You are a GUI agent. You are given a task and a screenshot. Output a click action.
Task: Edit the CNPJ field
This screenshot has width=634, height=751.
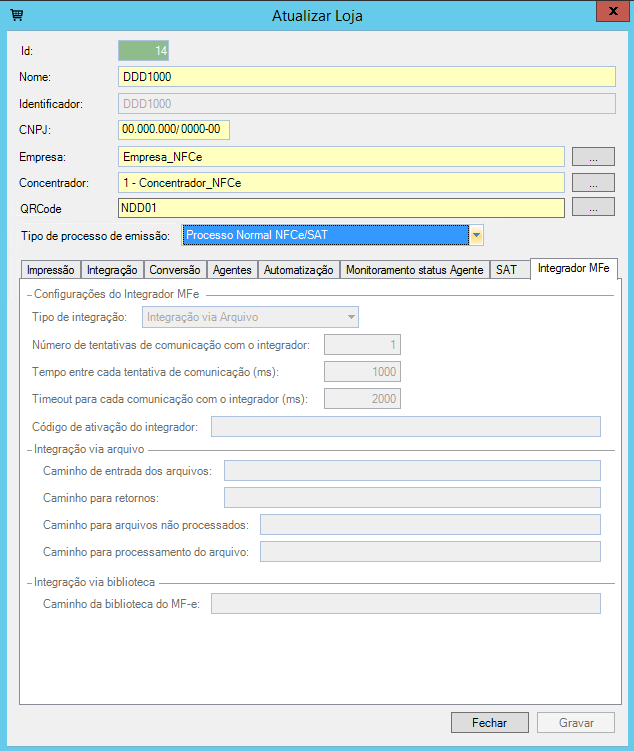[x=174, y=129]
